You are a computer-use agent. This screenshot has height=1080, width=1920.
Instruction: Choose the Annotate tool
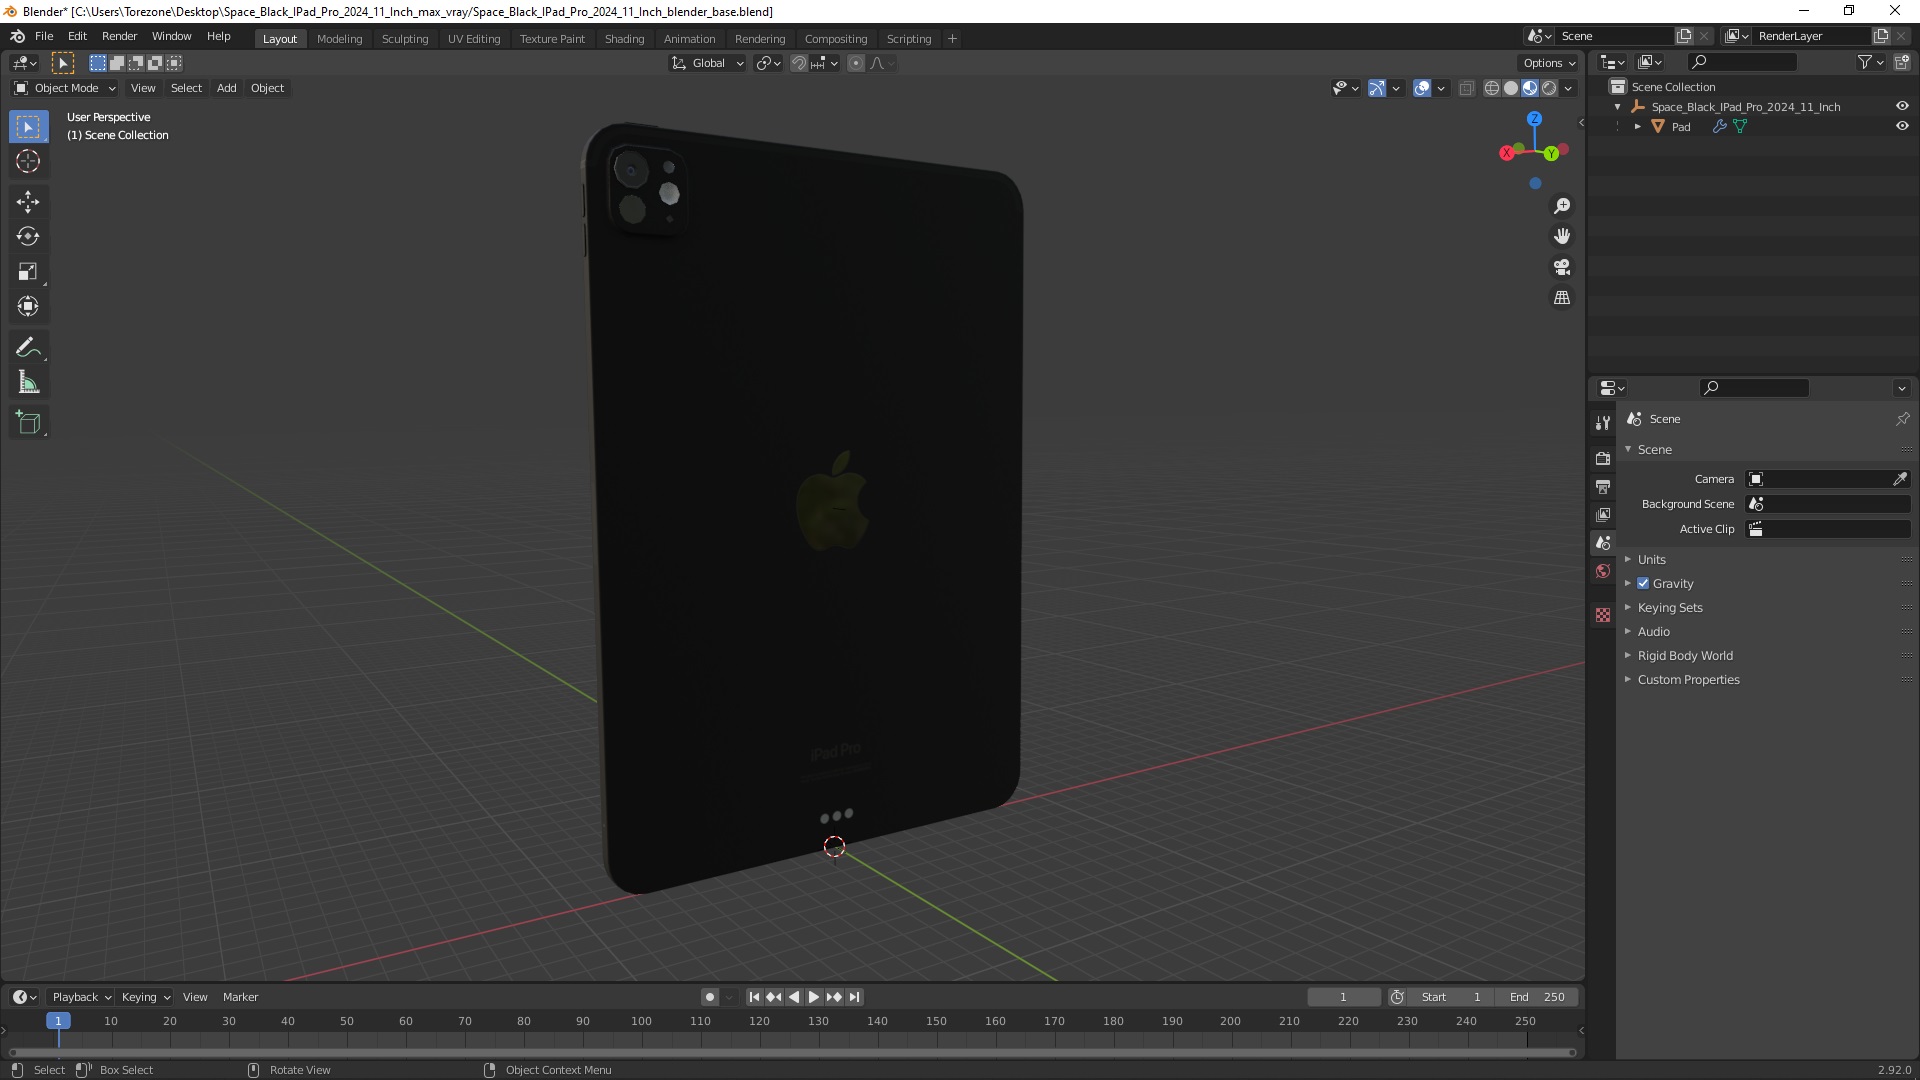click(28, 348)
